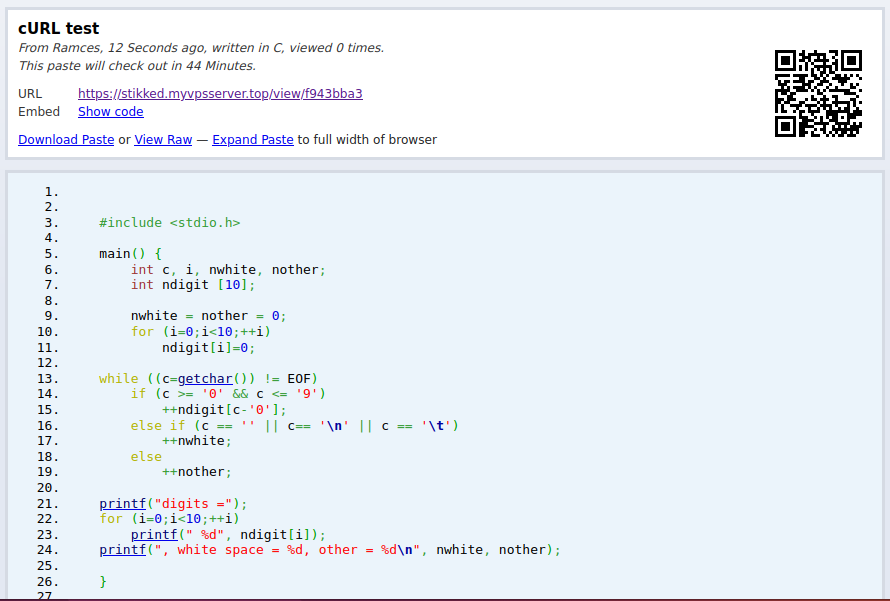The height and width of the screenshot is (601, 890).
Task: Click the printf link on line 21
Action: [122, 503]
